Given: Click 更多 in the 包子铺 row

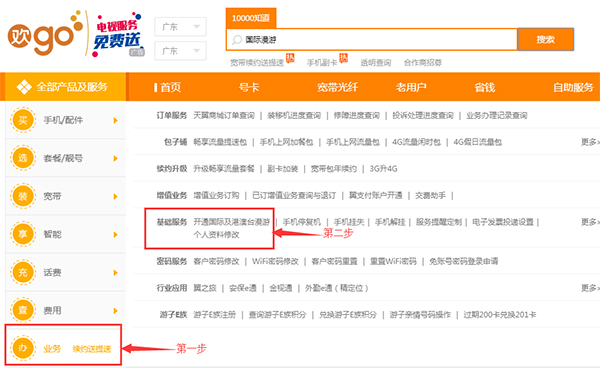Looking at the screenshot, I should 590,142.
